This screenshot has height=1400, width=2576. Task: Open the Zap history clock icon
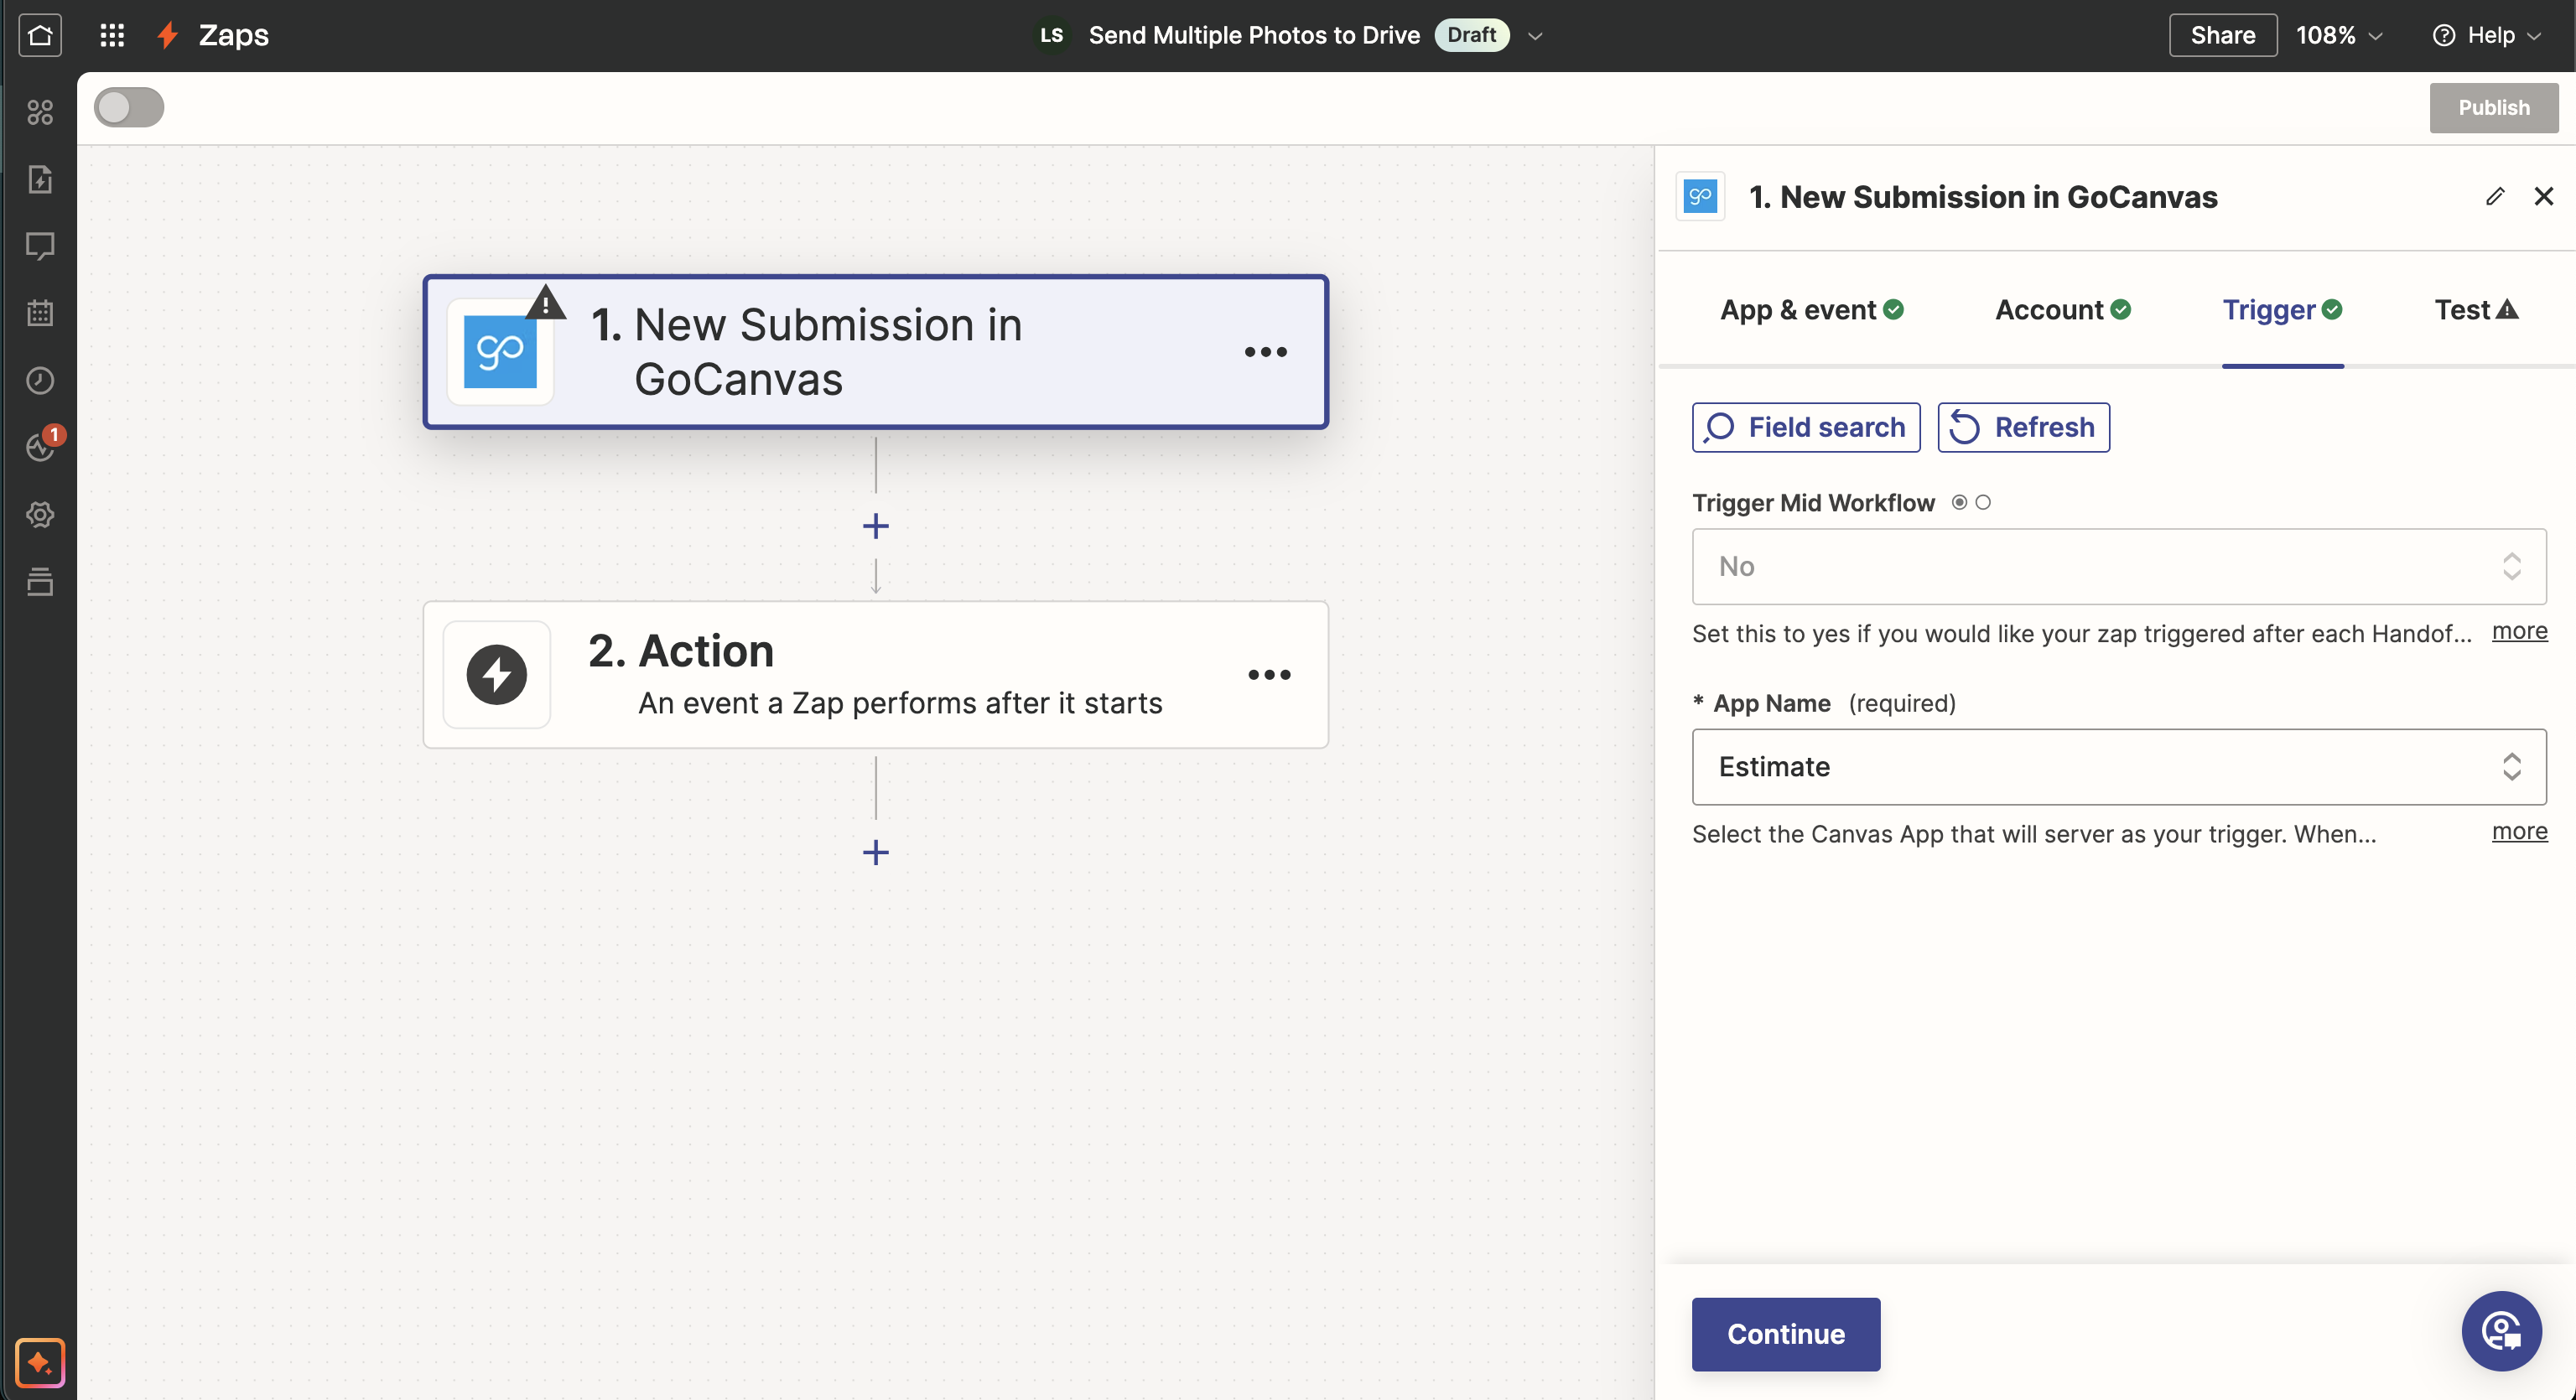(40, 380)
